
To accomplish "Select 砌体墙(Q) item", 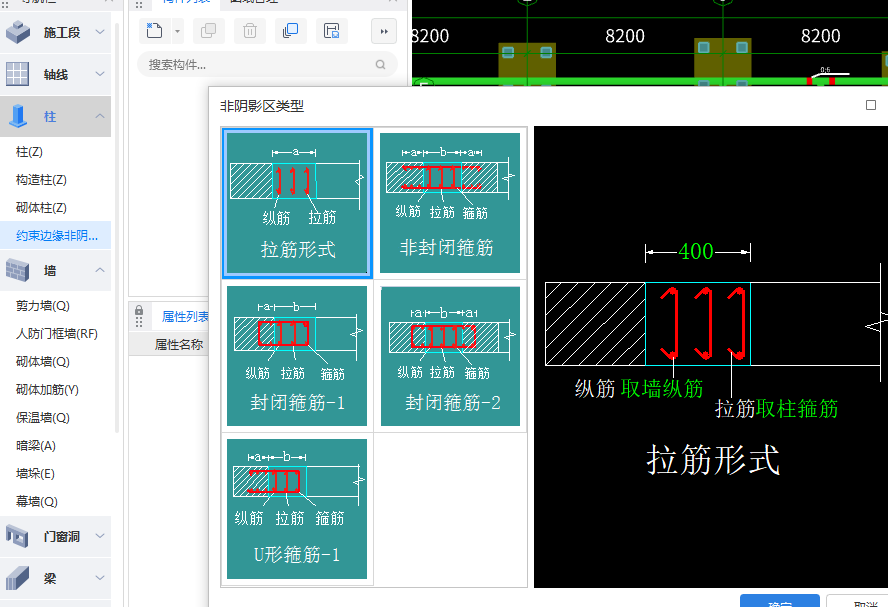I will pos(43,362).
